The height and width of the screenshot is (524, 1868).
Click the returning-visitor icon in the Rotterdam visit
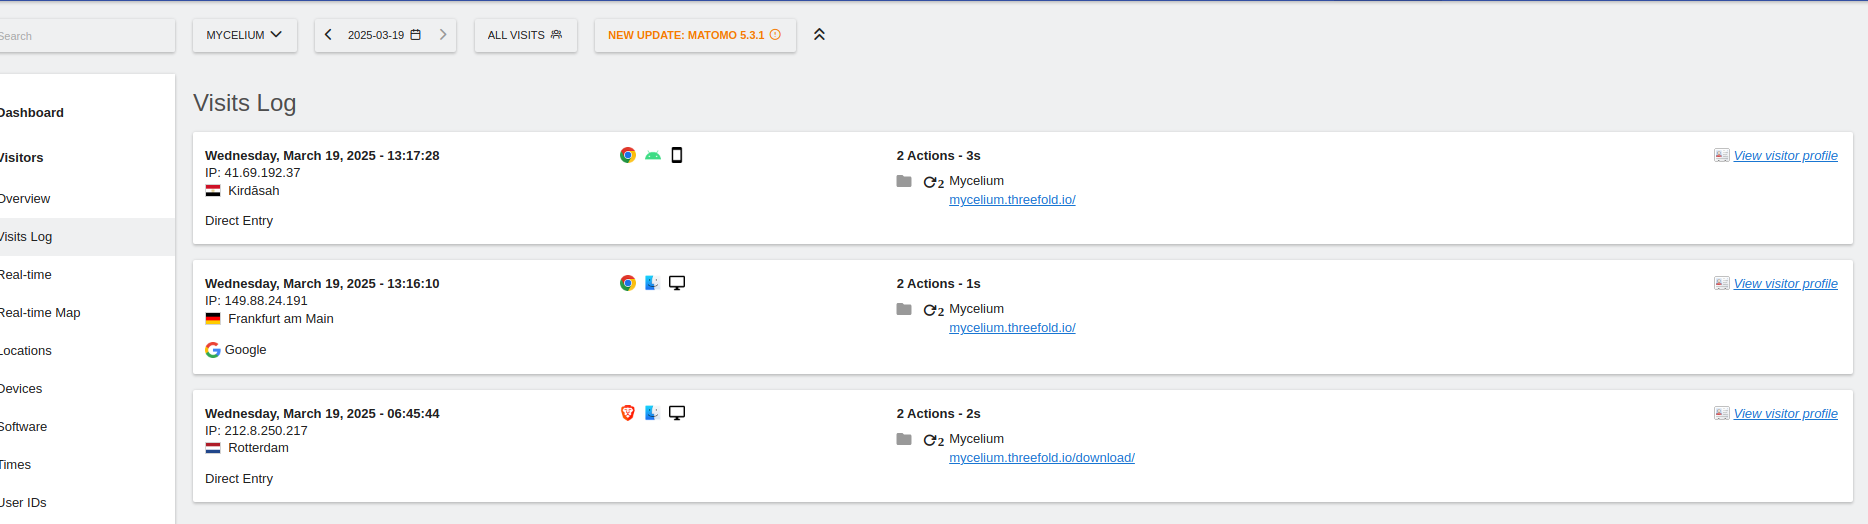(x=933, y=440)
